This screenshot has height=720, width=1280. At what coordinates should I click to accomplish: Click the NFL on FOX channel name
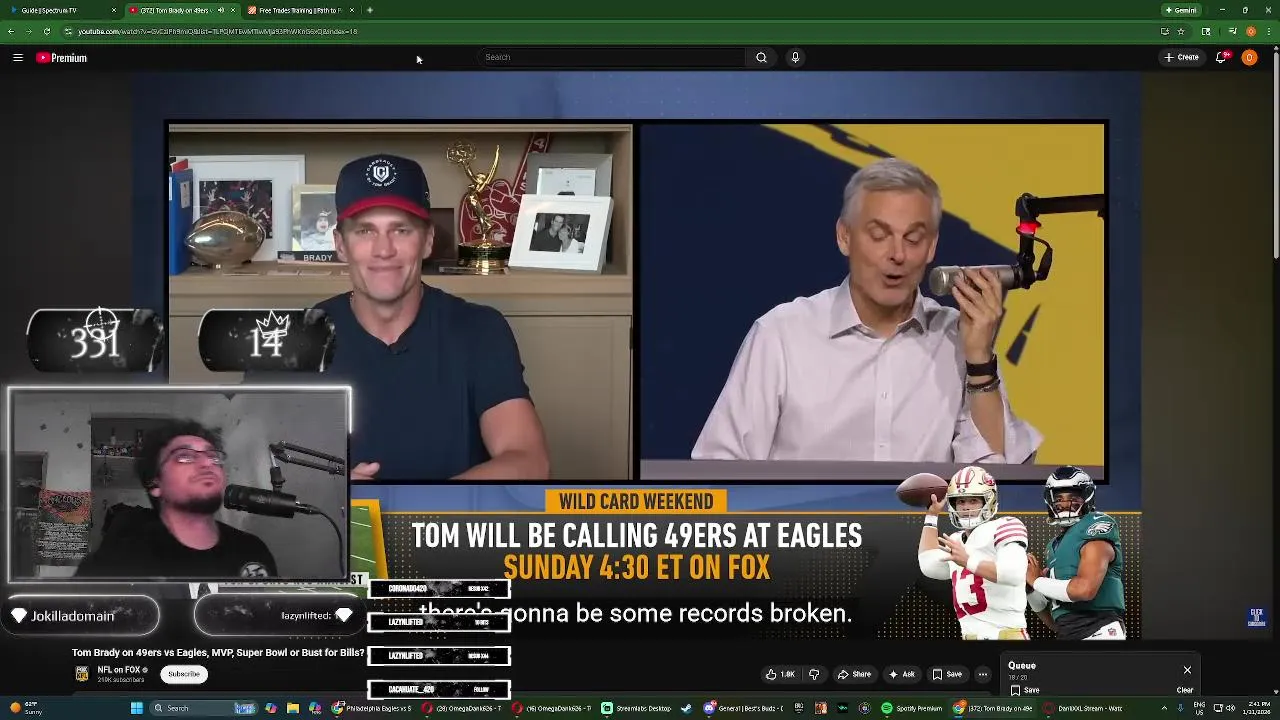119,670
